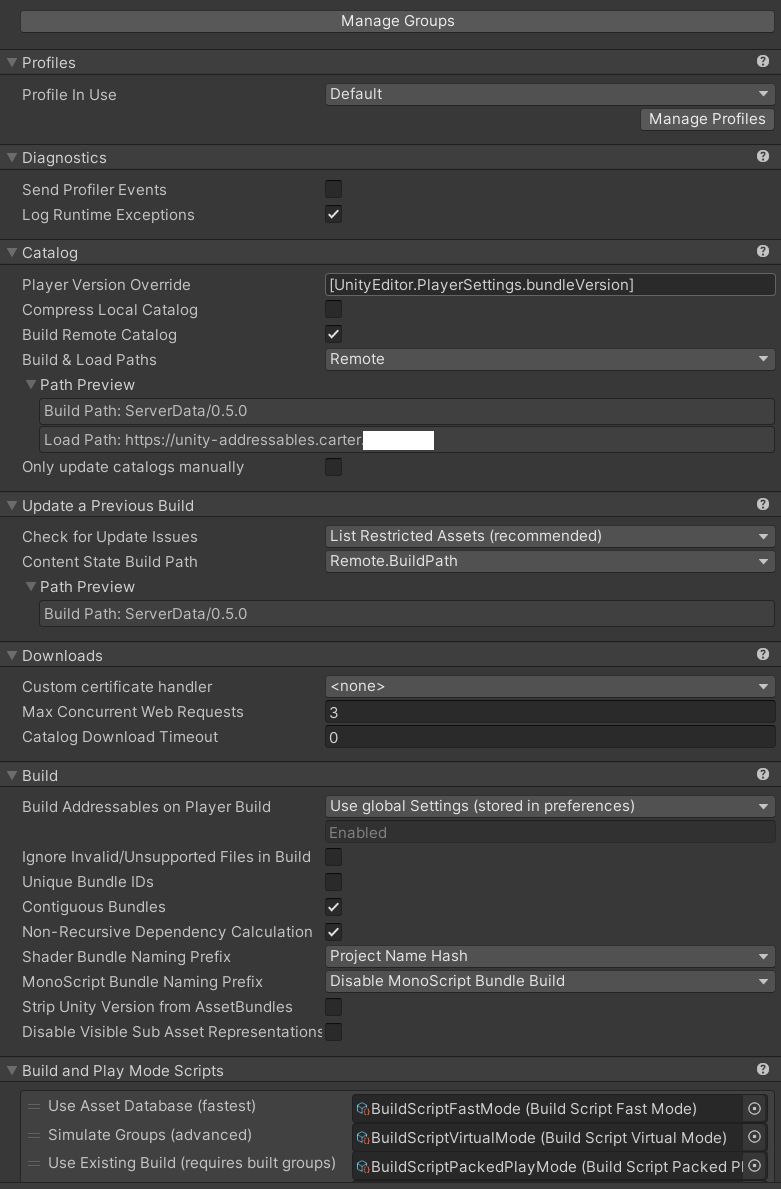Click the Max Concurrent Web Requests field
781x1189 pixels.
pos(550,712)
